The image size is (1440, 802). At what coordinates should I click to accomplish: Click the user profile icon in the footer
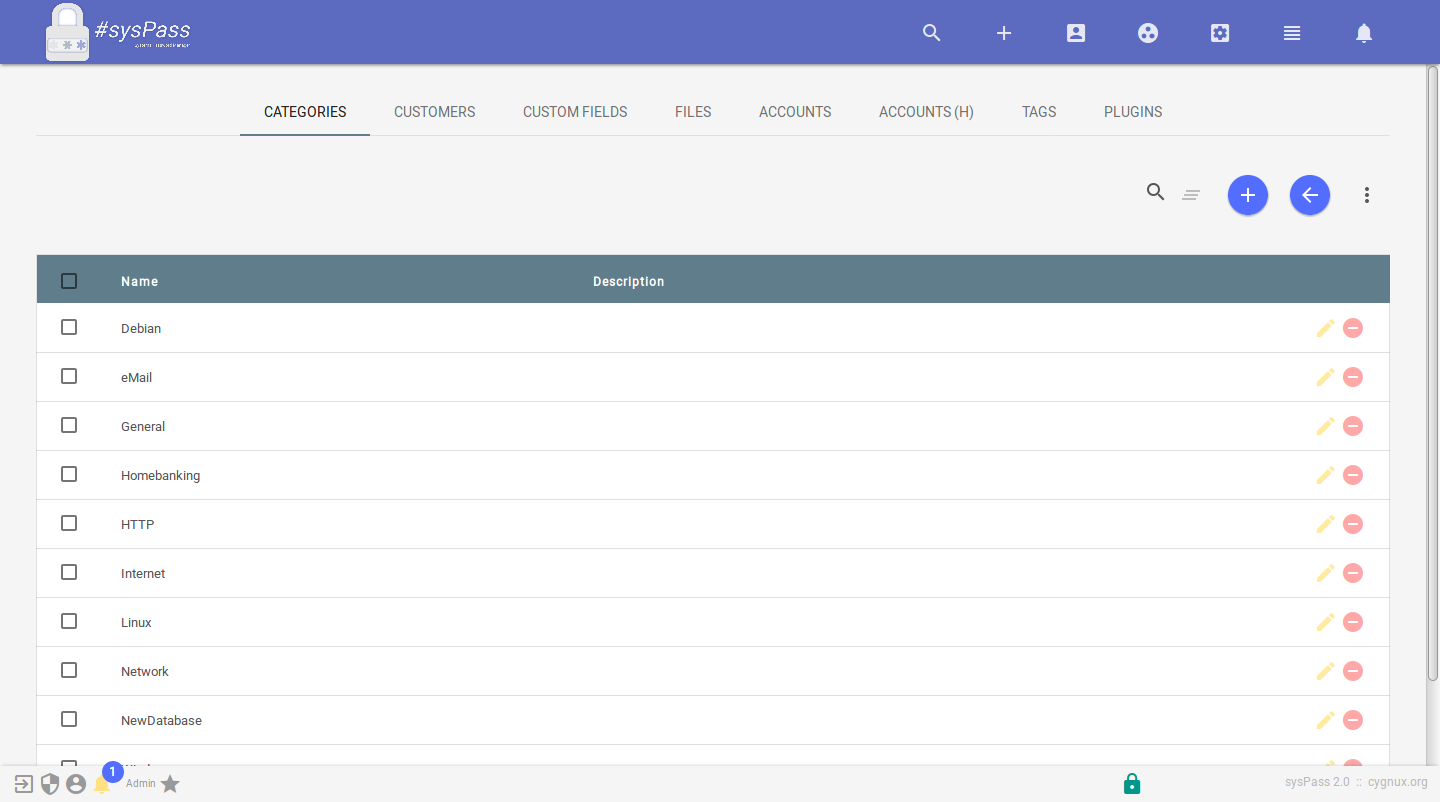[76, 784]
